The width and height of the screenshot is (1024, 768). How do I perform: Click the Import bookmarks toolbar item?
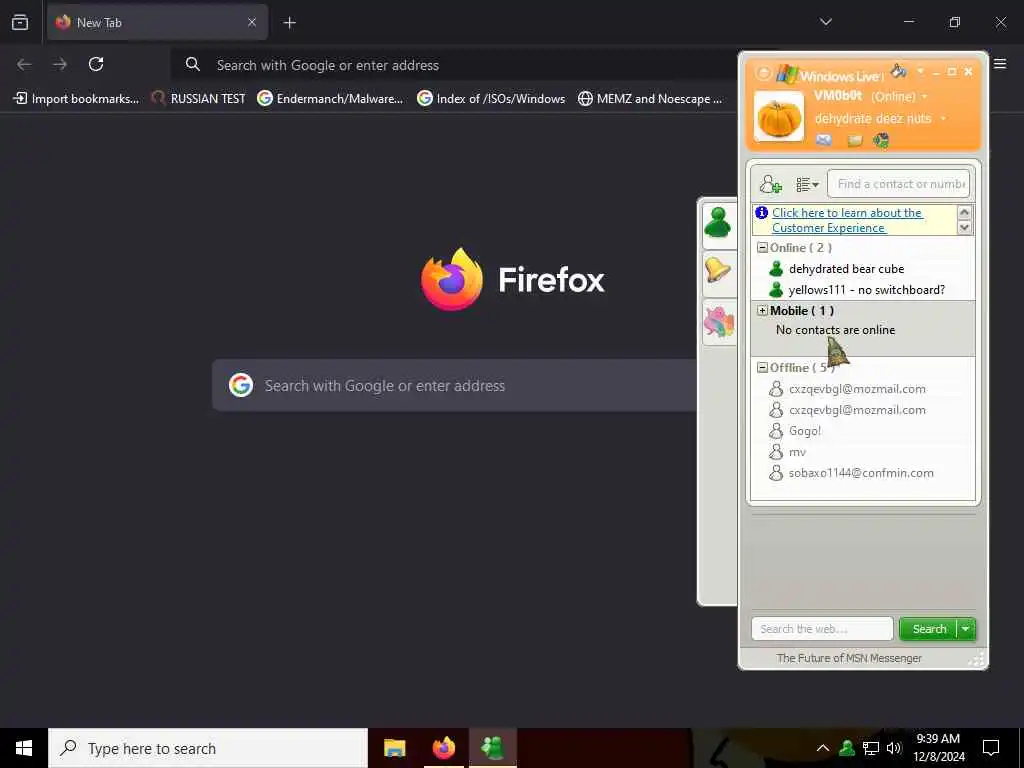(x=76, y=99)
